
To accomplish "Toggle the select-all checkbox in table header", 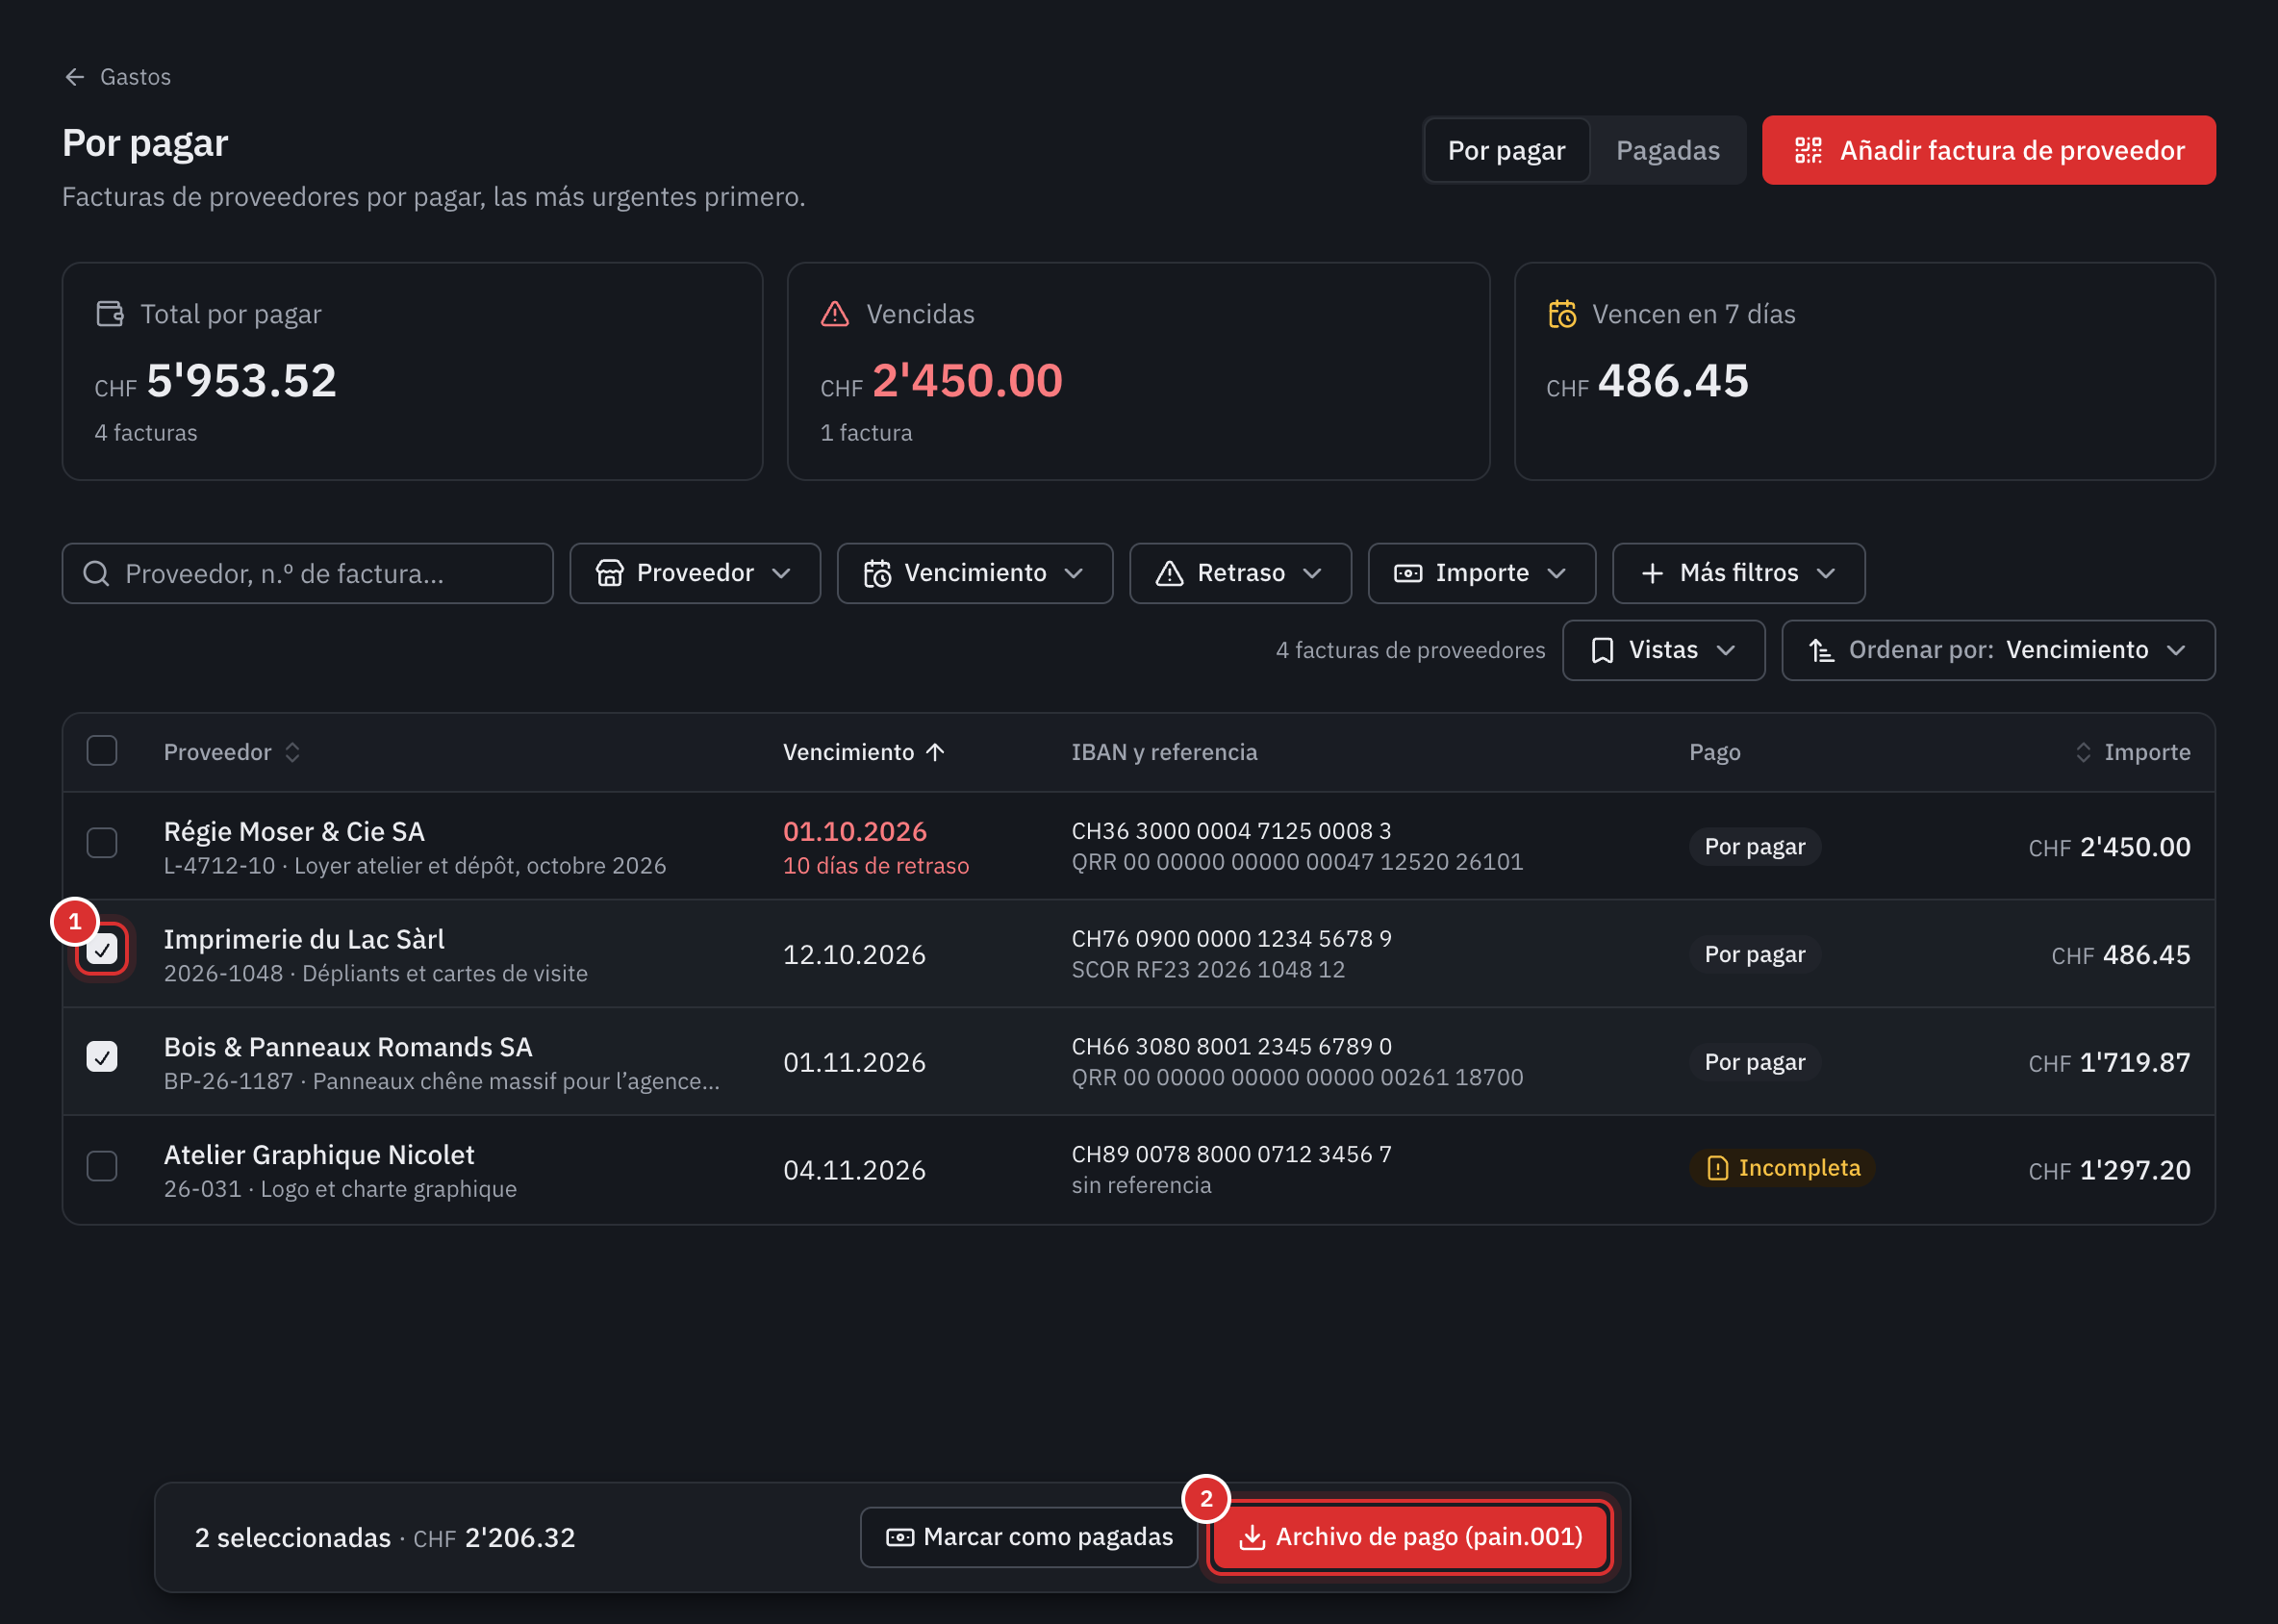I will point(102,751).
